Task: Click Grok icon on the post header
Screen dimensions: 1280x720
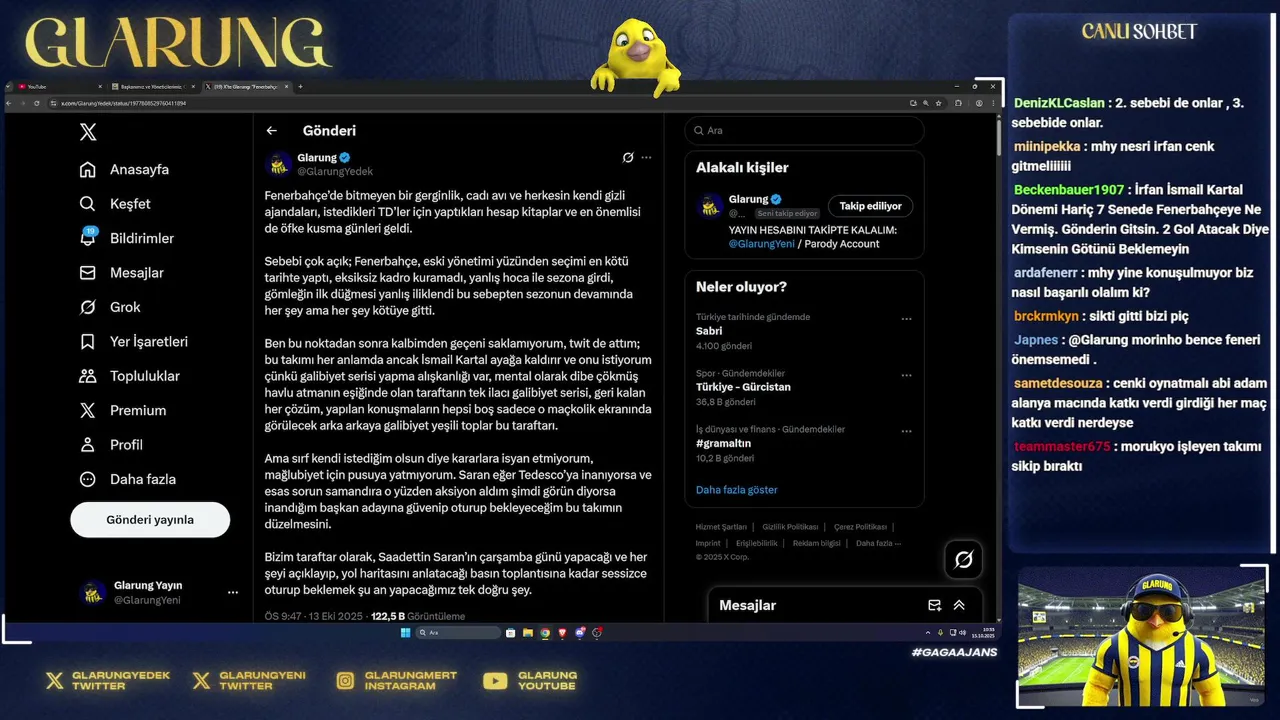Action: tap(628, 158)
